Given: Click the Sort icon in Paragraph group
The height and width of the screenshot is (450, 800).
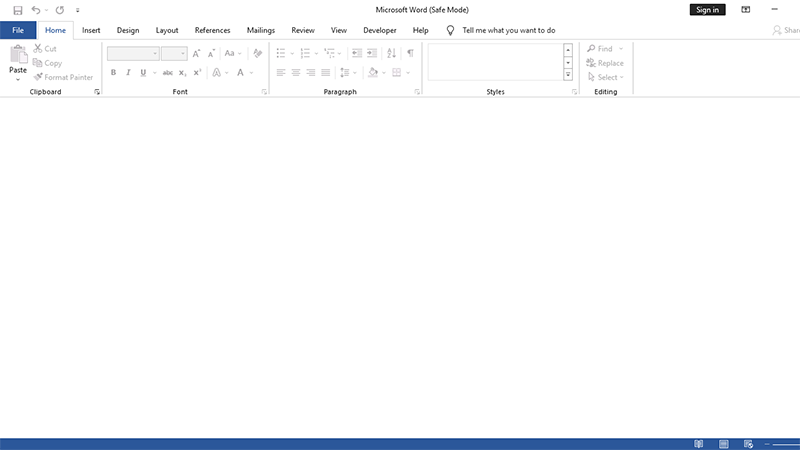Looking at the screenshot, I should [391, 53].
